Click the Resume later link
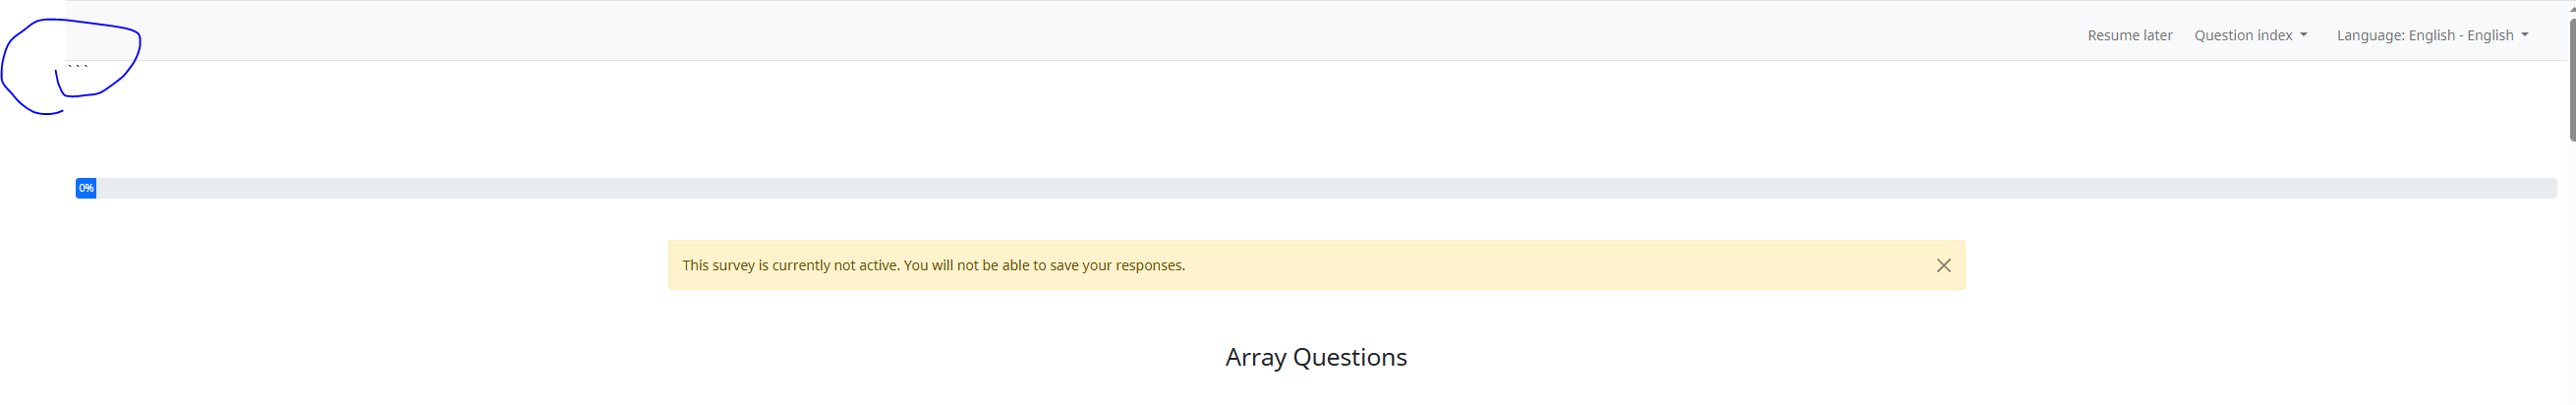The width and height of the screenshot is (2576, 405). pos(2129,35)
